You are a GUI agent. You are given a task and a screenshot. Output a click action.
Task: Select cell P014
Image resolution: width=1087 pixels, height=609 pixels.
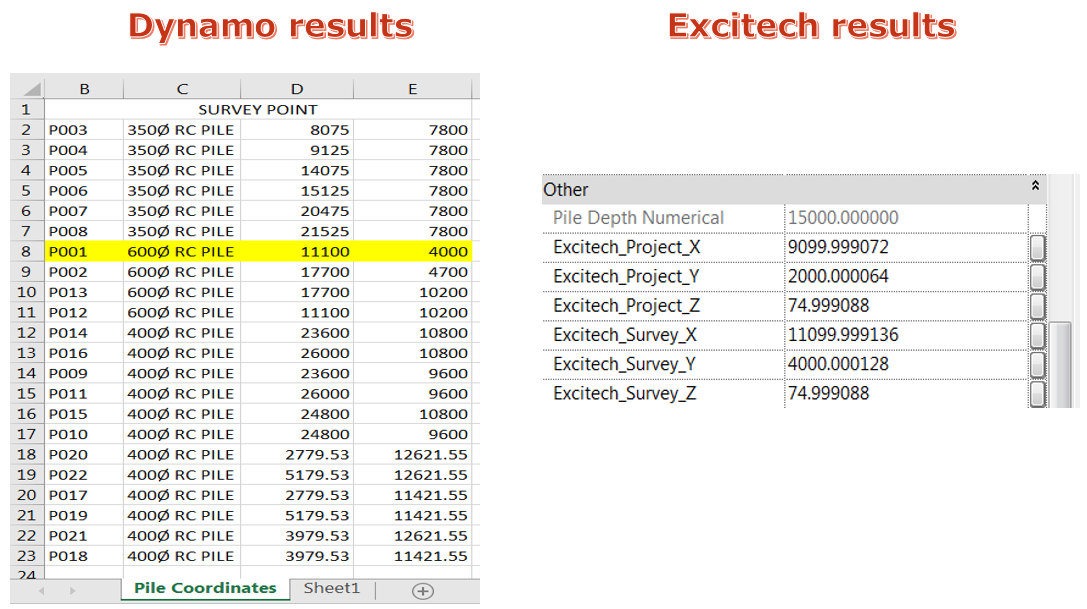[x=85, y=333]
